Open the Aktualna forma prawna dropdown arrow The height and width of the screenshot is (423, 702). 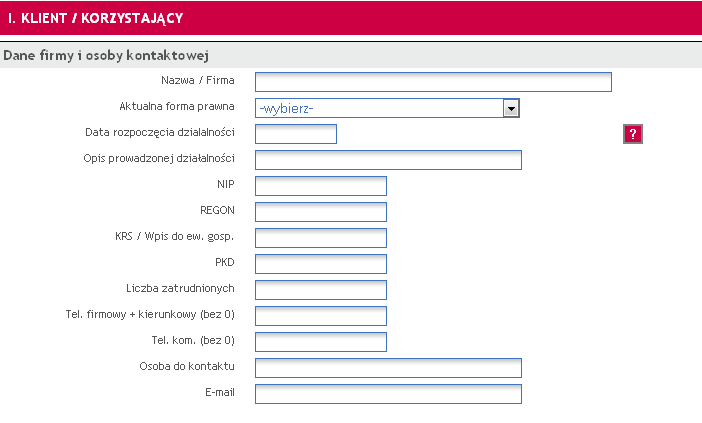click(x=511, y=108)
